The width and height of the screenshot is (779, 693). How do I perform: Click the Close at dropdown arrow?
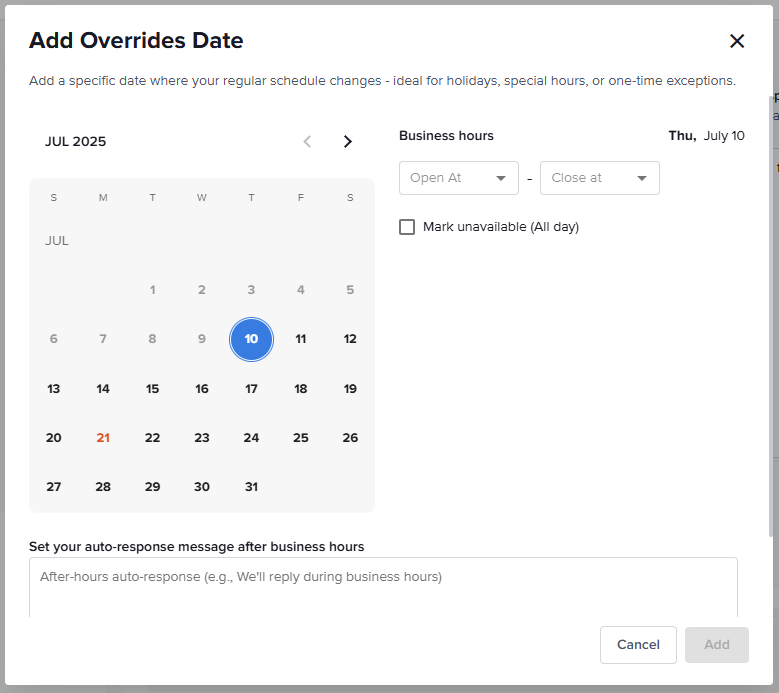click(642, 178)
